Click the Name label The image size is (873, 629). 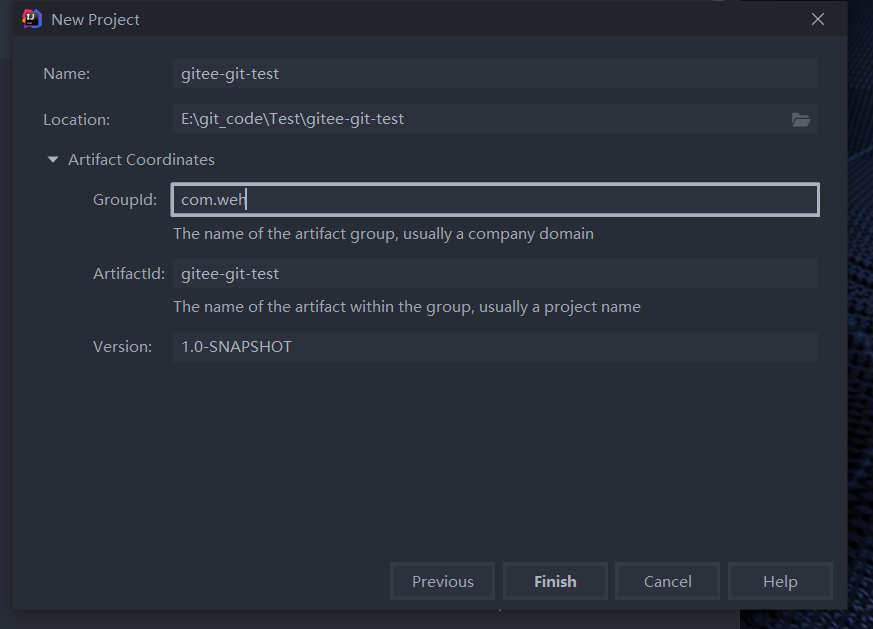67,73
